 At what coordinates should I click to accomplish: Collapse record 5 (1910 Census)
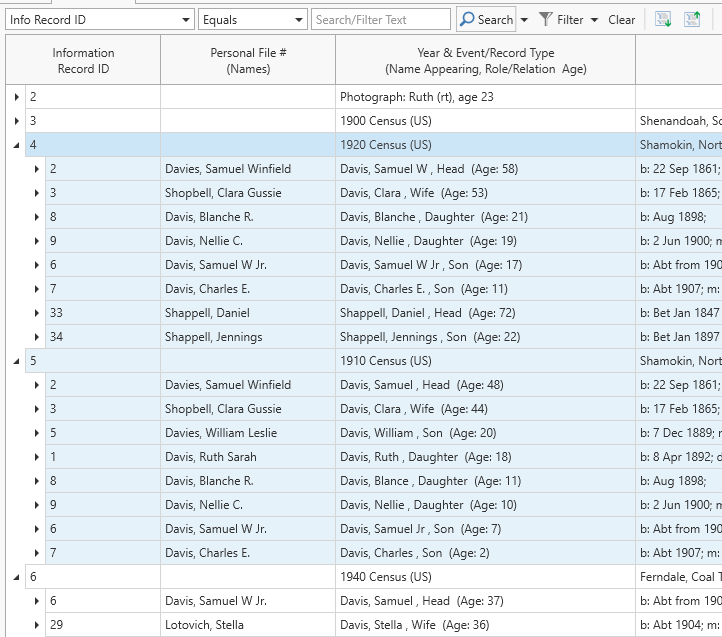pyautogui.click(x=16, y=361)
